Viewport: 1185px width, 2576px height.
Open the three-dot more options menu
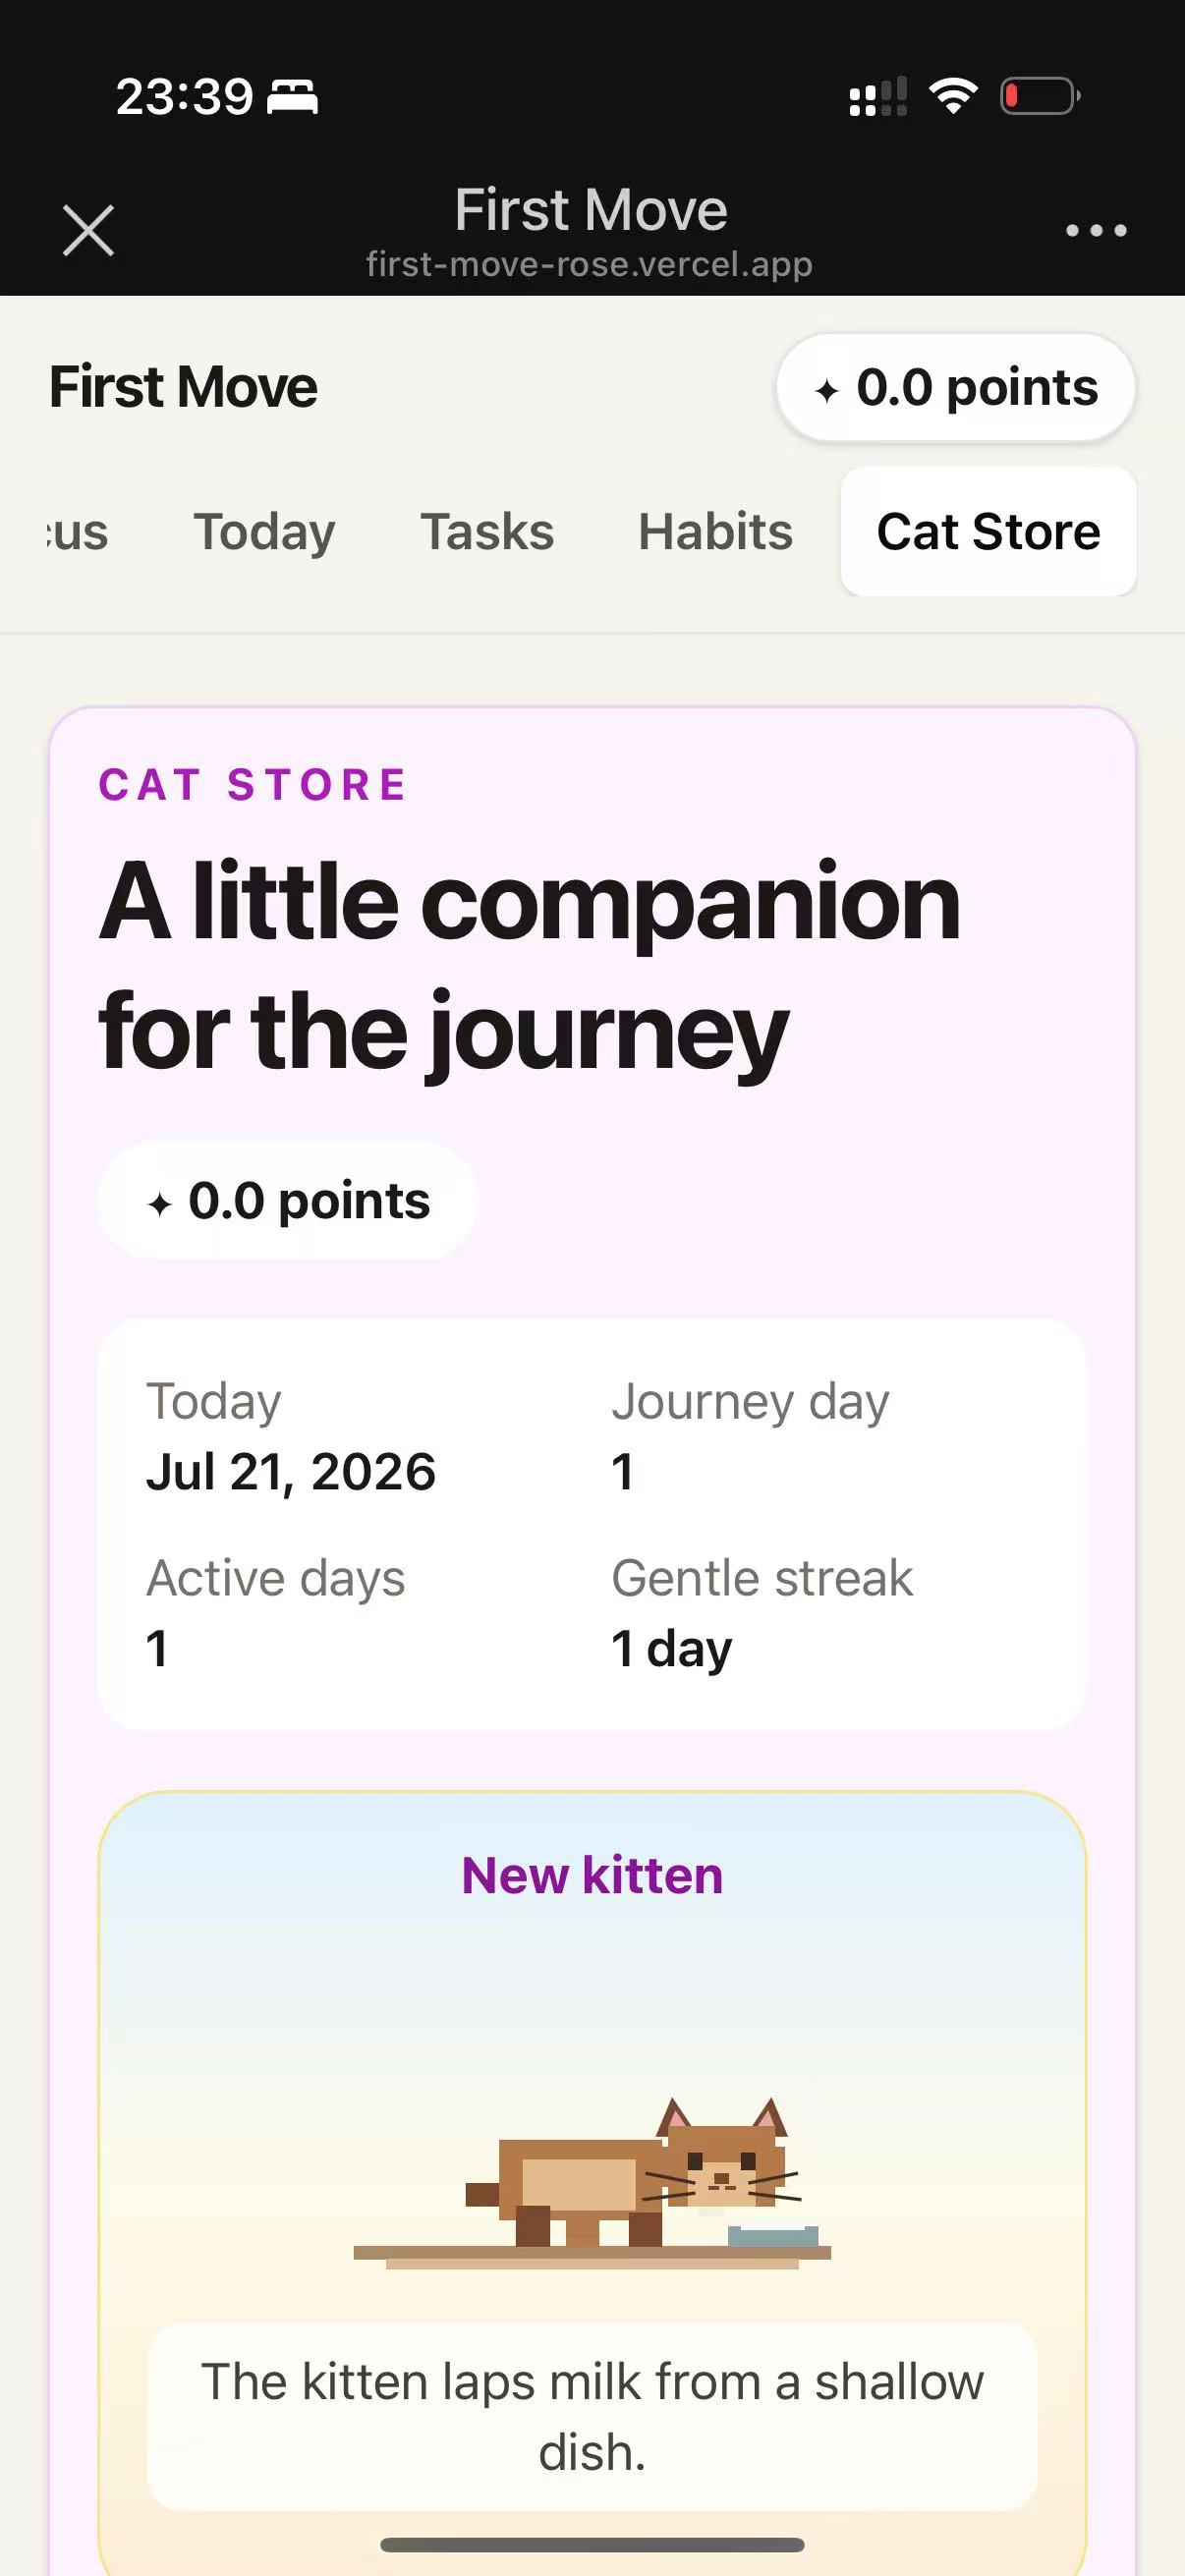point(1096,231)
